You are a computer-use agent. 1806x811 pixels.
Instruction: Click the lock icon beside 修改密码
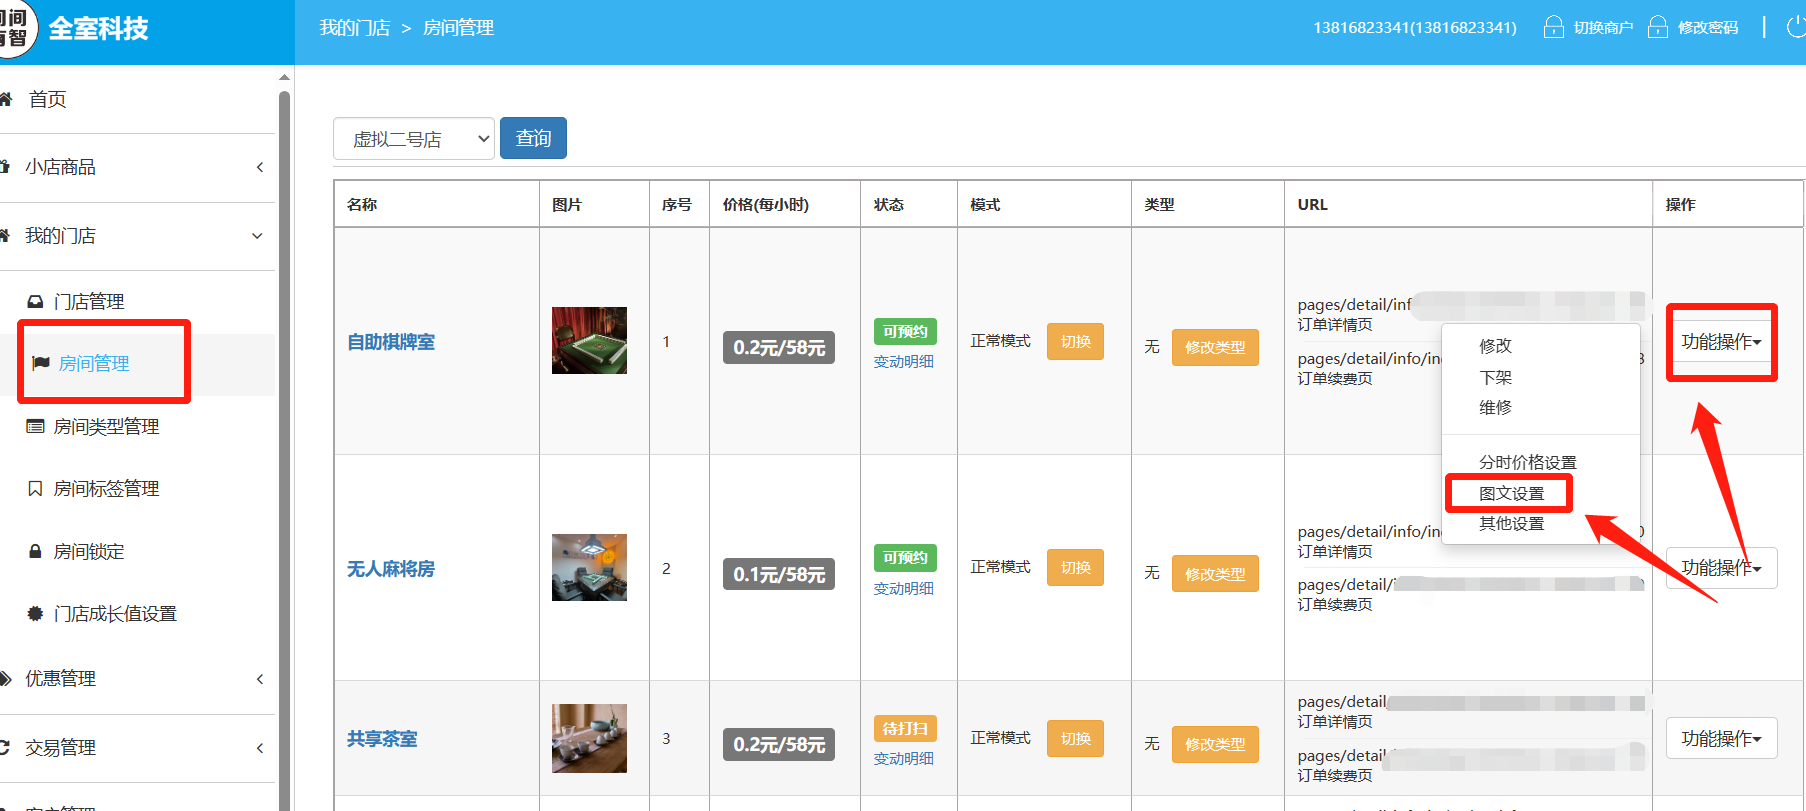click(x=1658, y=27)
